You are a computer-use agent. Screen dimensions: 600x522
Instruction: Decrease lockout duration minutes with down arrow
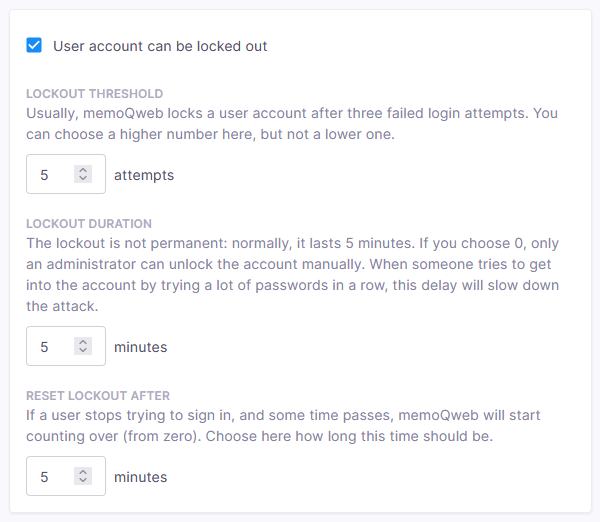(83, 351)
